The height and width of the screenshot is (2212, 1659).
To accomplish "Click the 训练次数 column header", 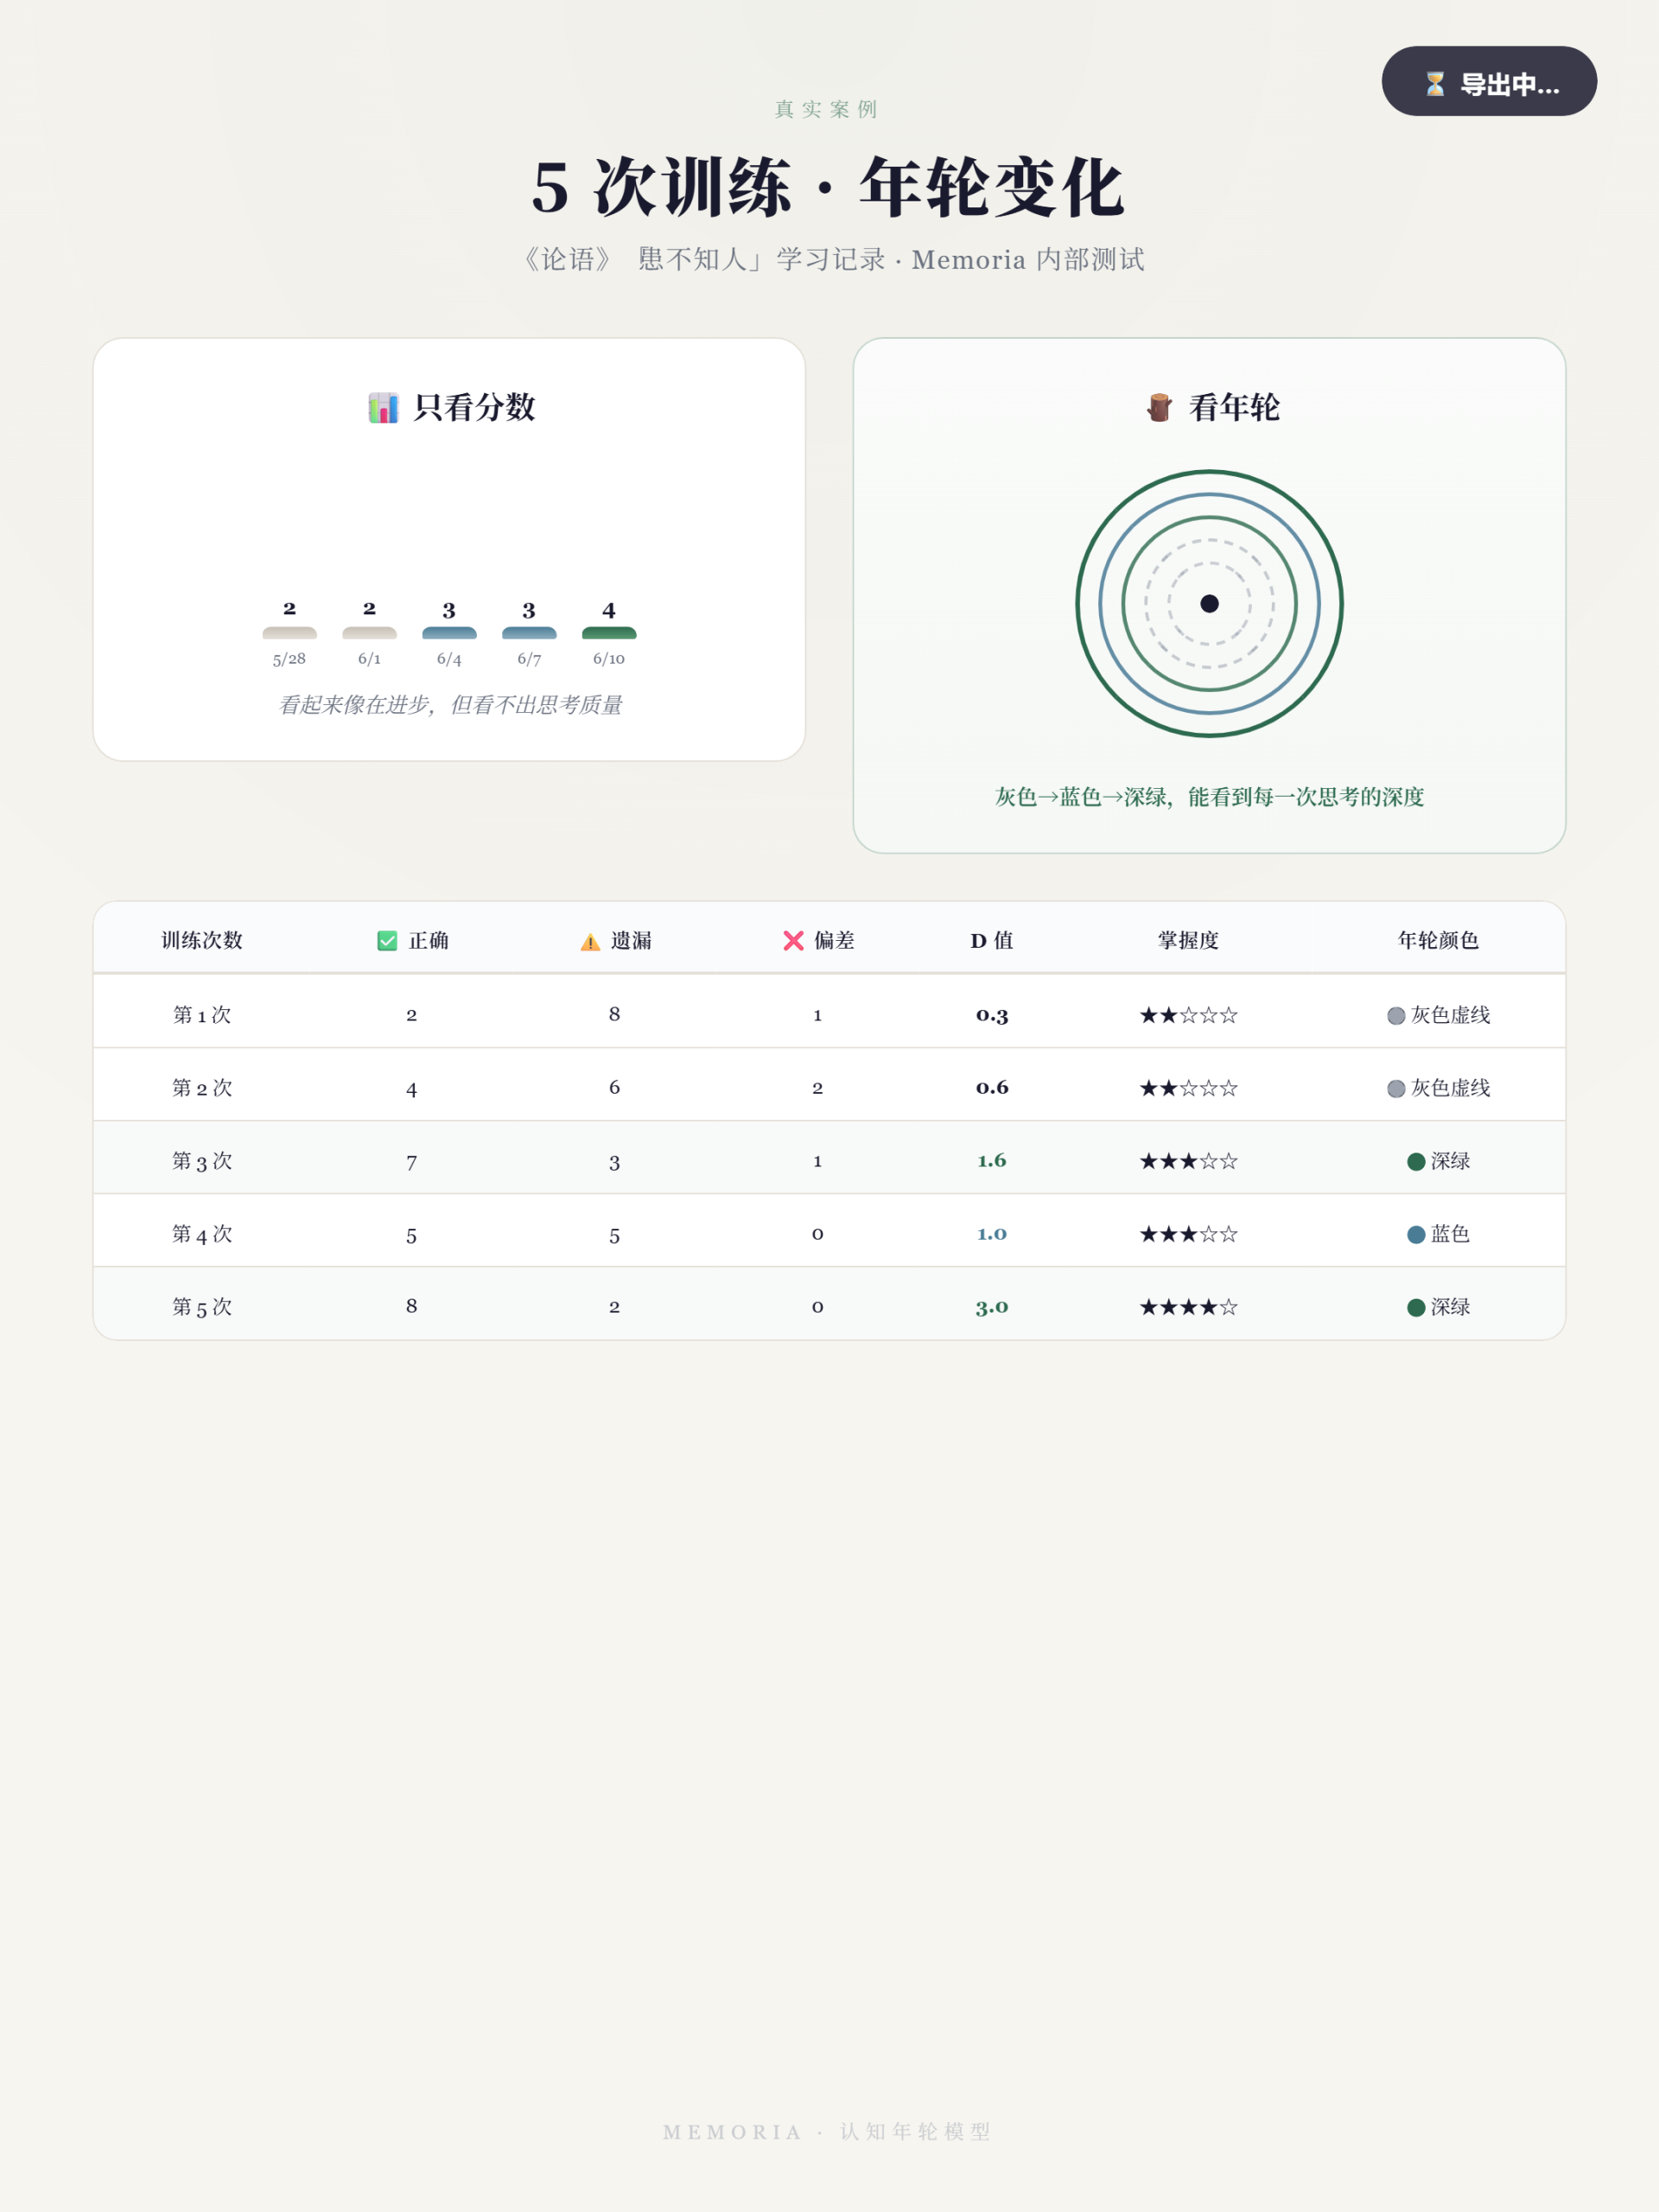I will (x=202, y=941).
